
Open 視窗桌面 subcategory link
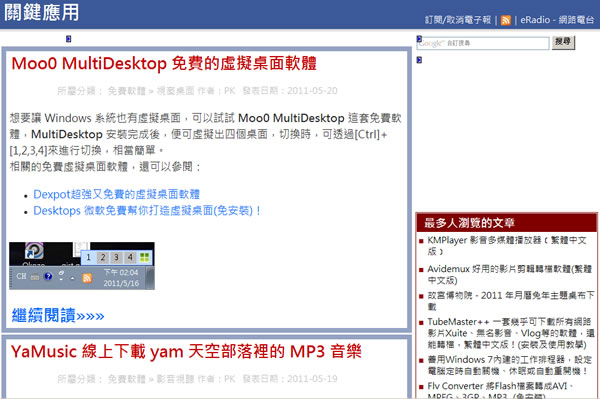click(x=176, y=91)
